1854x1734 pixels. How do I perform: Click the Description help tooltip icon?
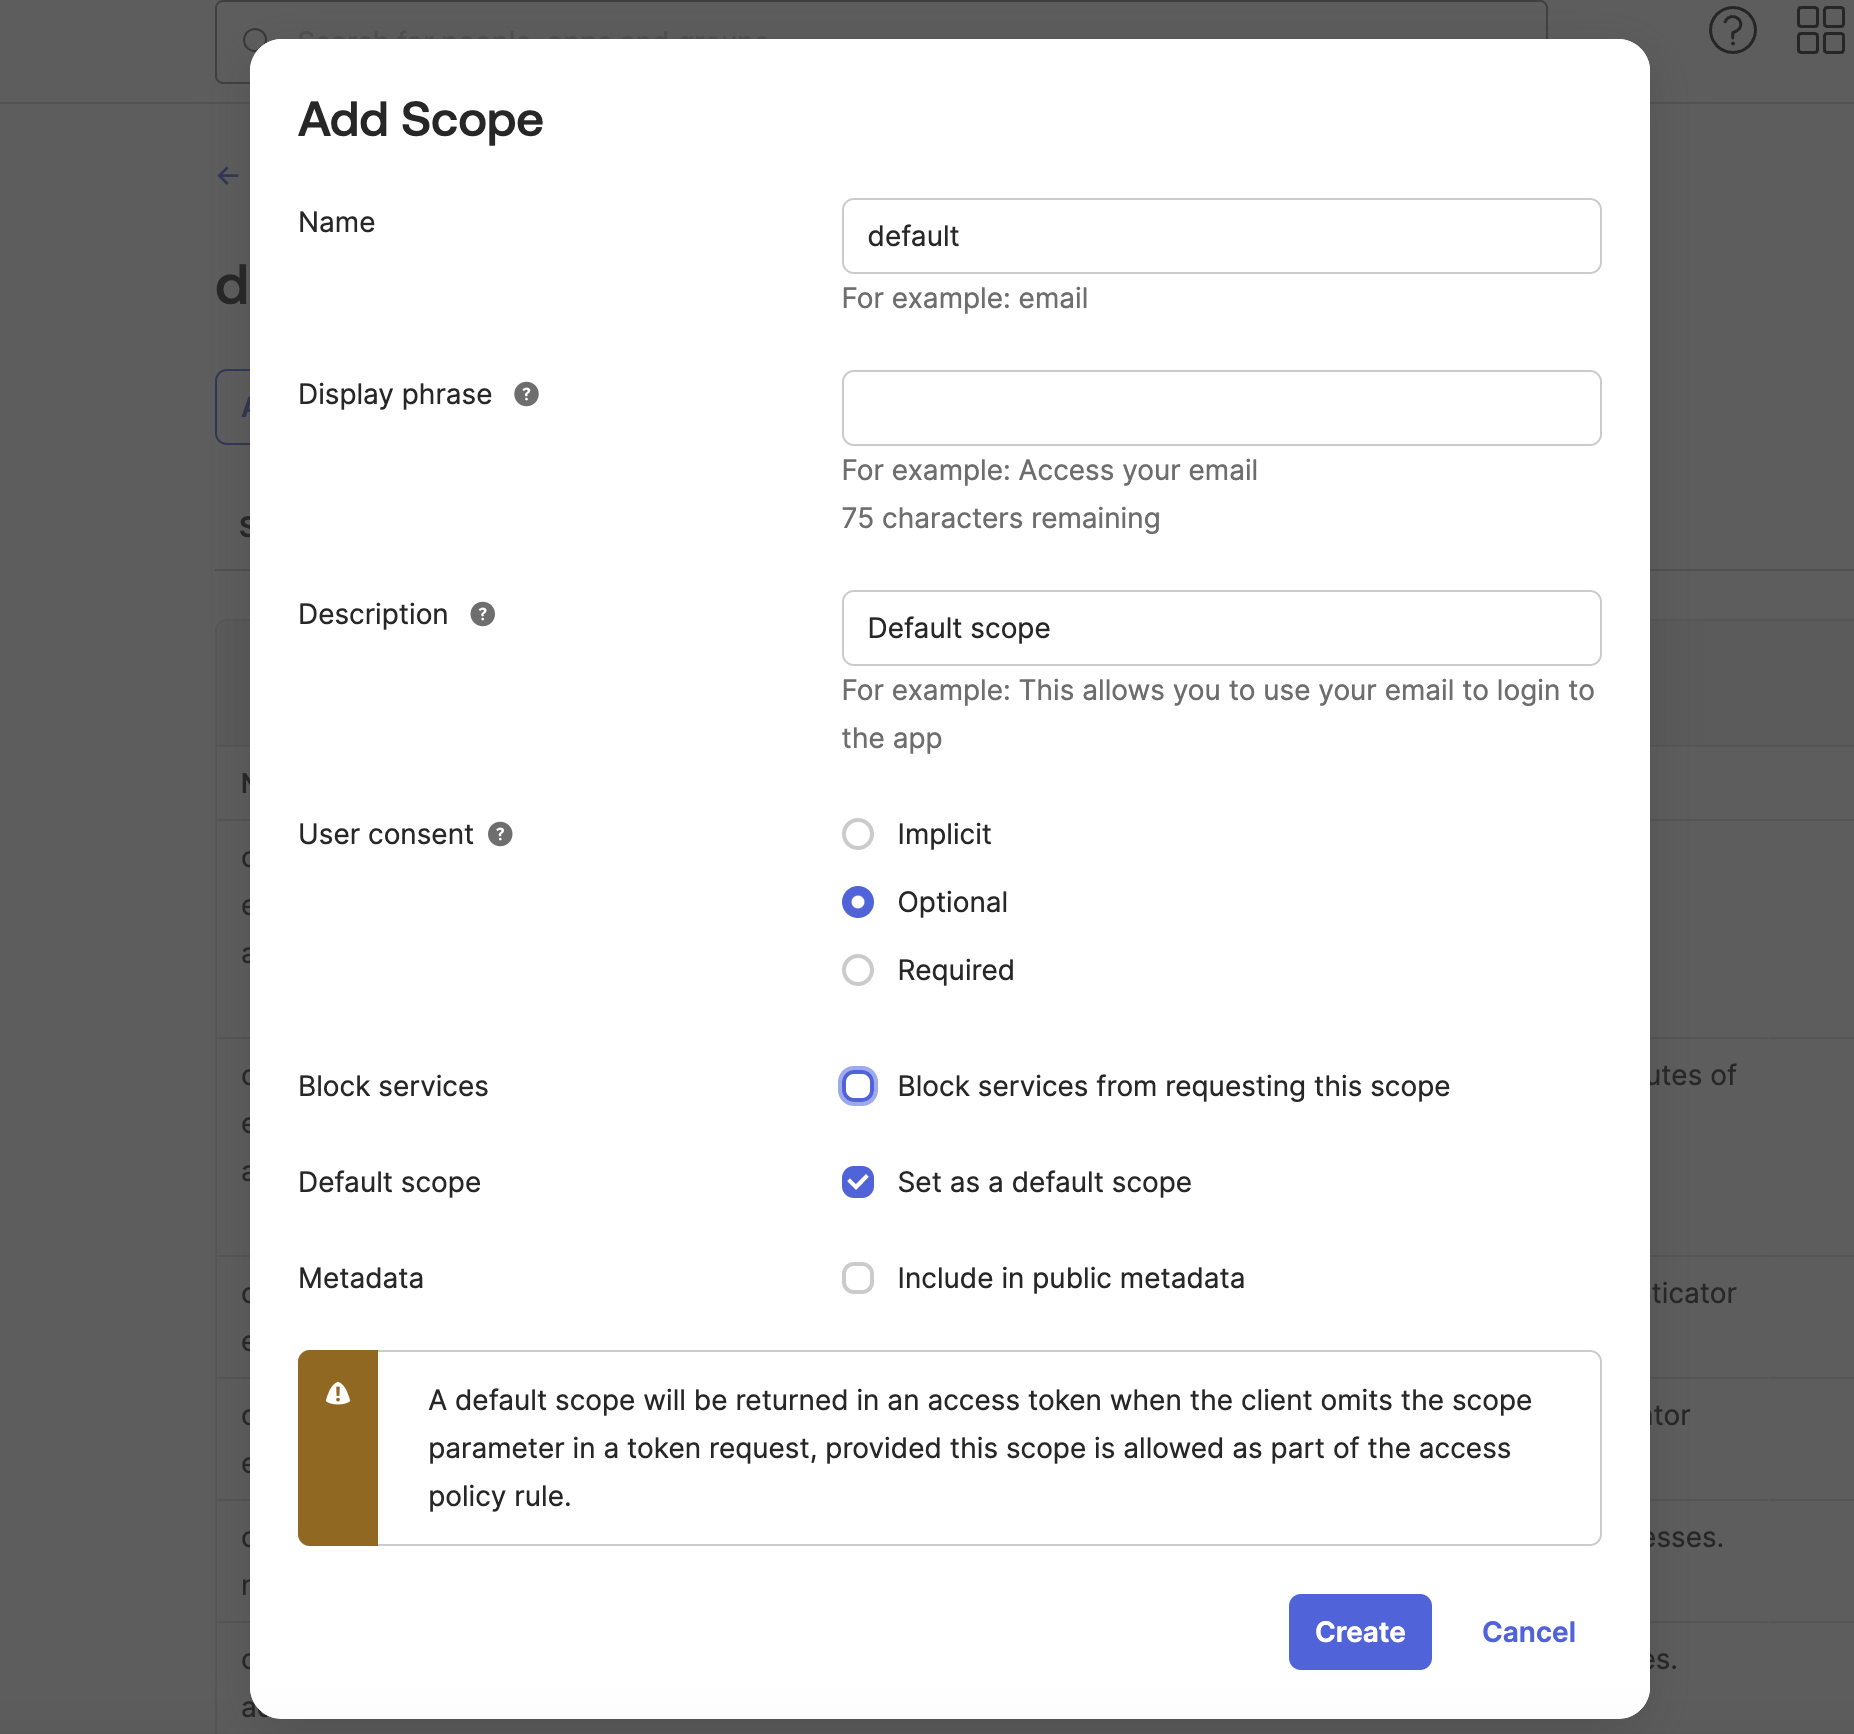click(x=482, y=614)
